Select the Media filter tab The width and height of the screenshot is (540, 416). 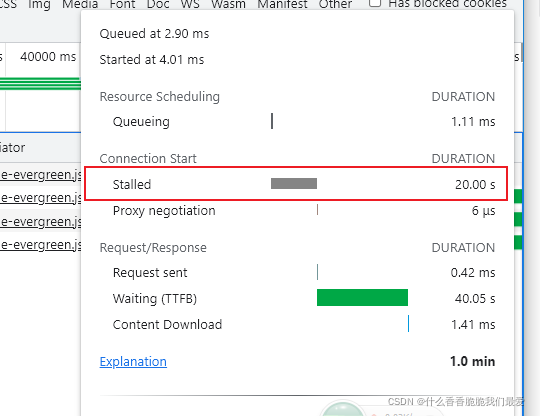click(80, 4)
